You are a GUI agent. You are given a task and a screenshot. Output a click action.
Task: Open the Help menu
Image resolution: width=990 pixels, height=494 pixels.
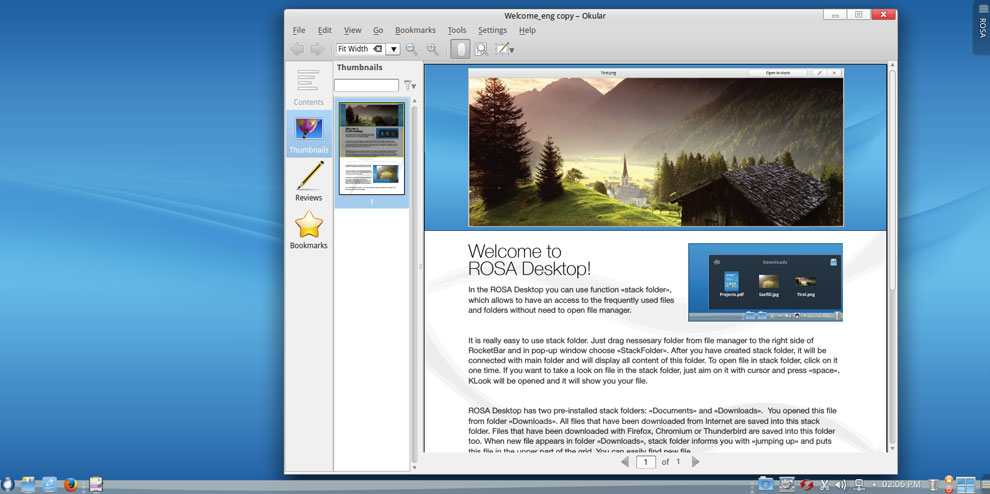(527, 30)
